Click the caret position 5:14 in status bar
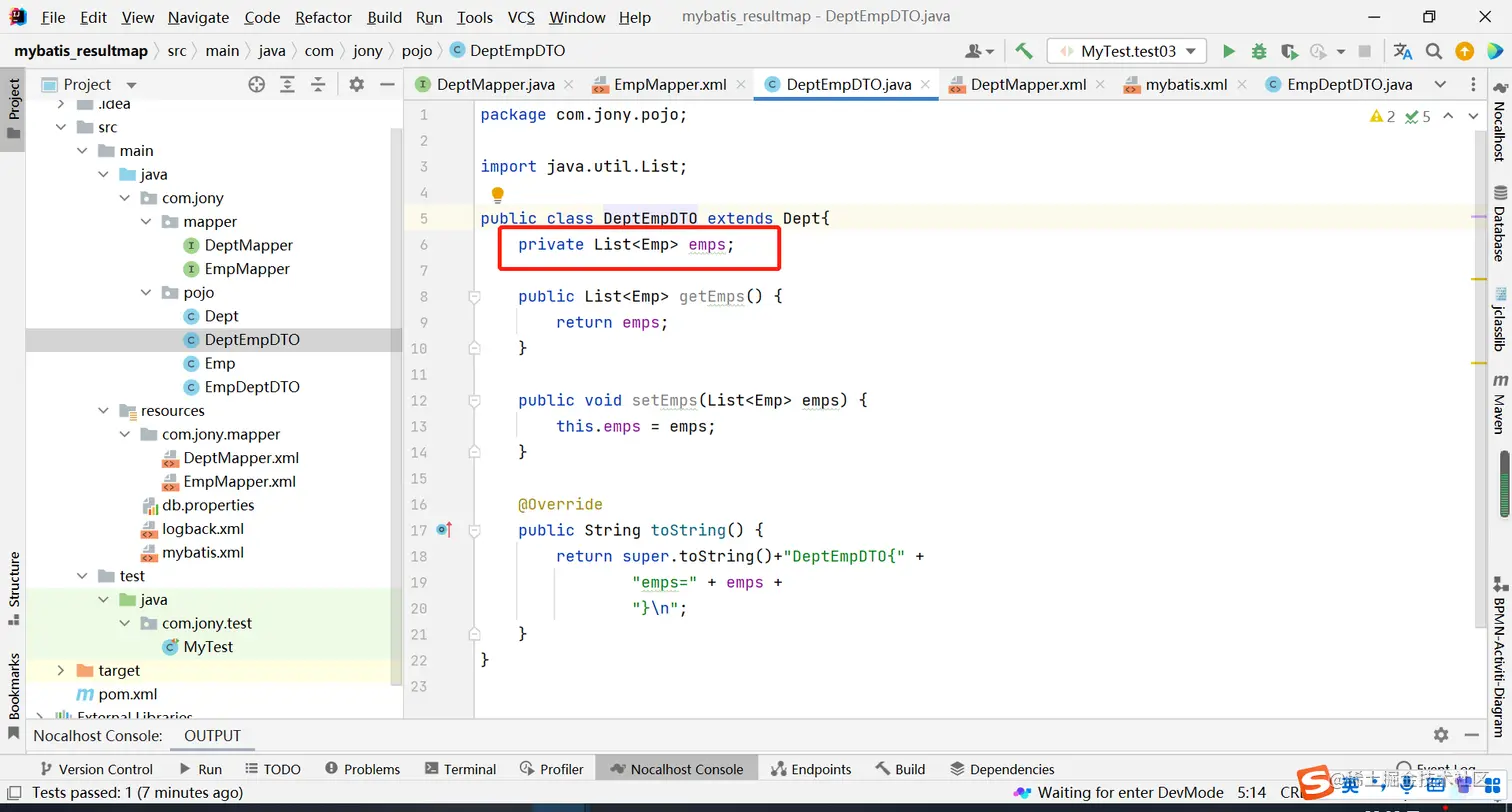This screenshot has height=812, width=1512. (1252, 793)
